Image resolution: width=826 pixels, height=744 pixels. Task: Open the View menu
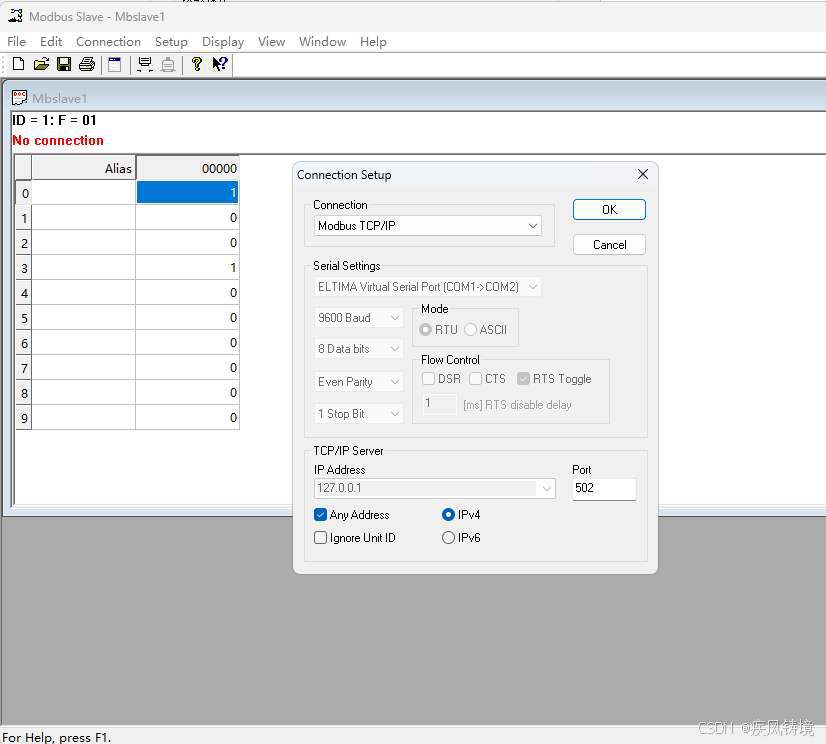point(271,42)
